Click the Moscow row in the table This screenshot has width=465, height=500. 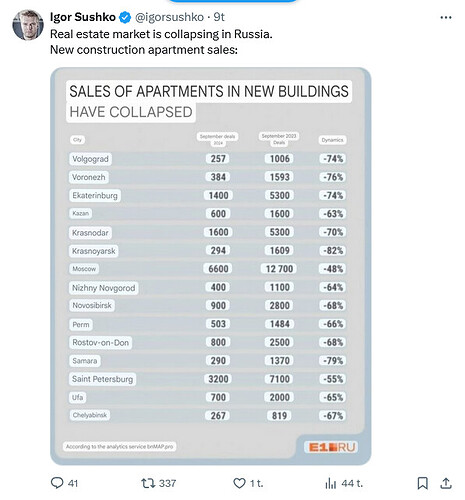click(207, 269)
